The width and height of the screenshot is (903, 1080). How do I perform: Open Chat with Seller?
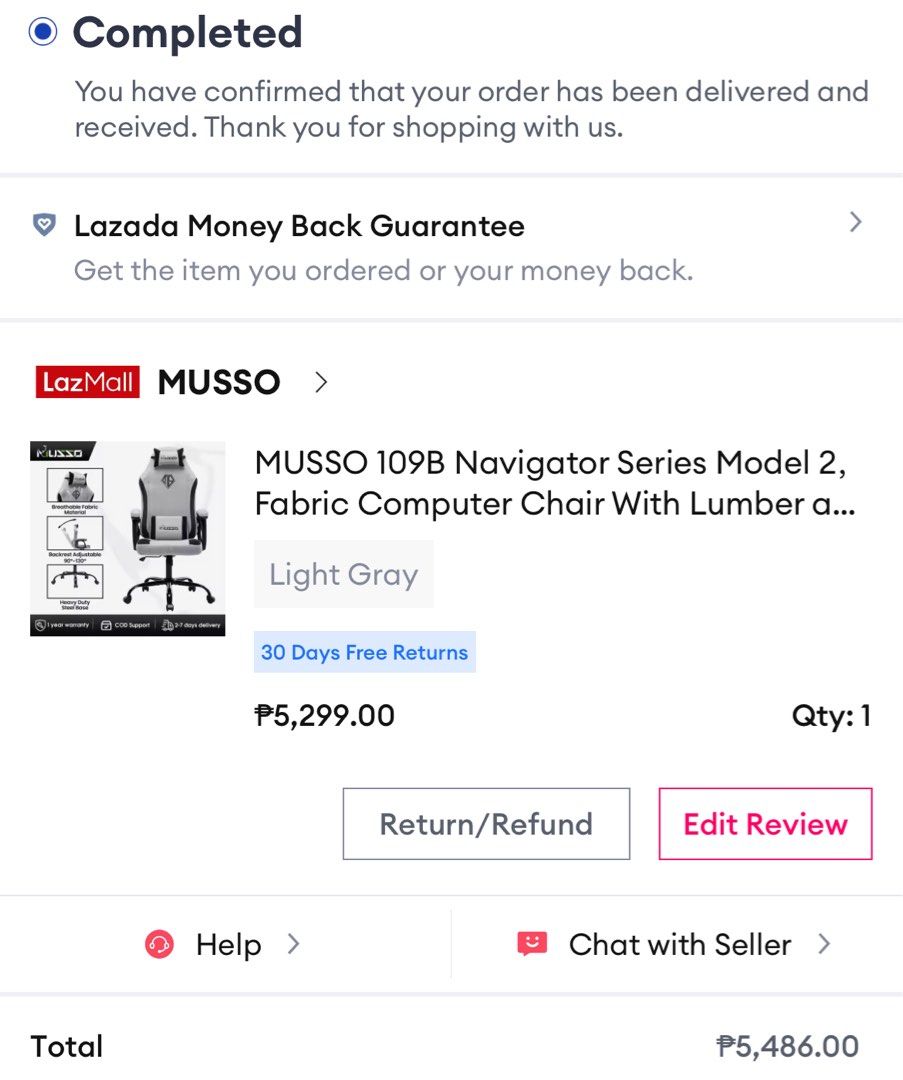[x=680, y=944]
